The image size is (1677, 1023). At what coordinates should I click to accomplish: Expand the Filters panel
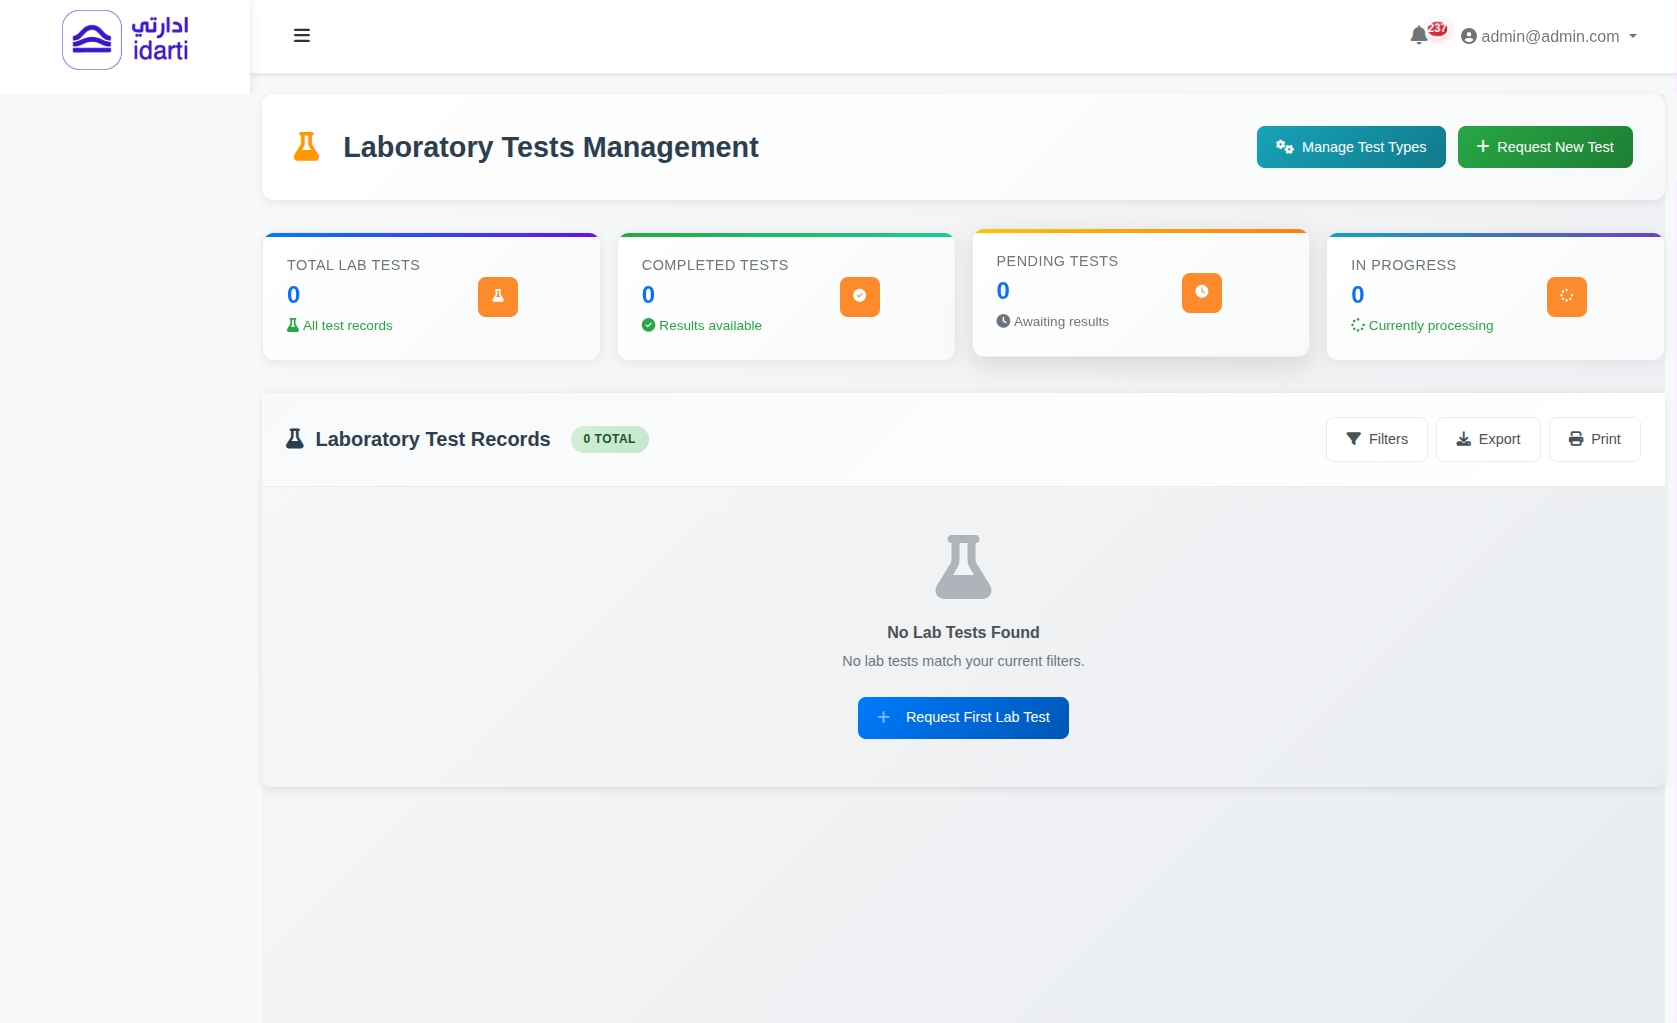tap(1376, 439)
